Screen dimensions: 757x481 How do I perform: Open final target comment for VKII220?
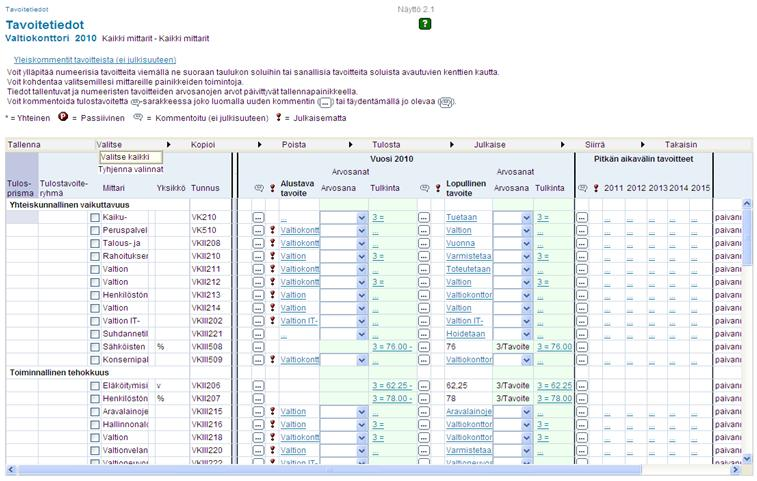tap(424, 451)
